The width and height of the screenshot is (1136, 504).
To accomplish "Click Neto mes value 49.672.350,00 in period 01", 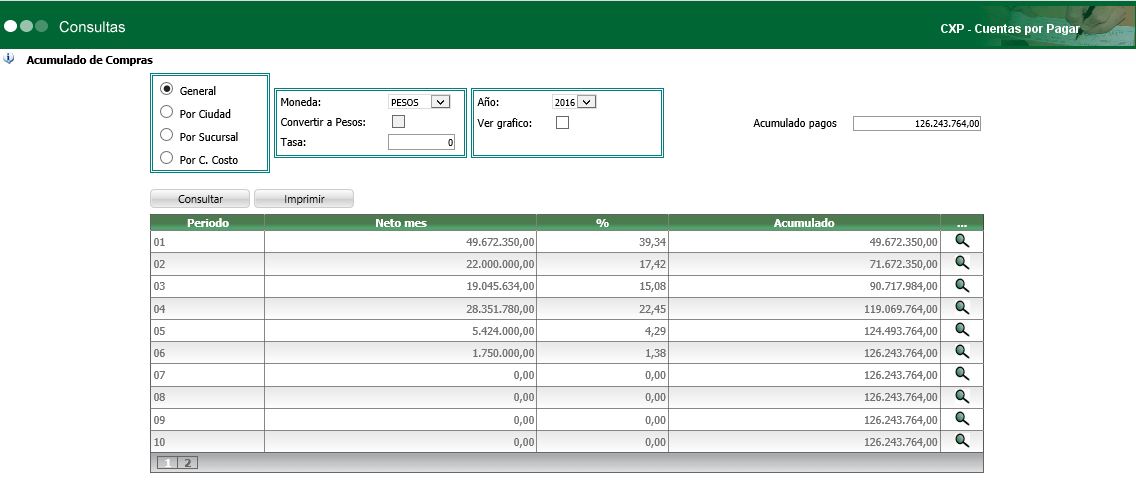I will (500, 242).
